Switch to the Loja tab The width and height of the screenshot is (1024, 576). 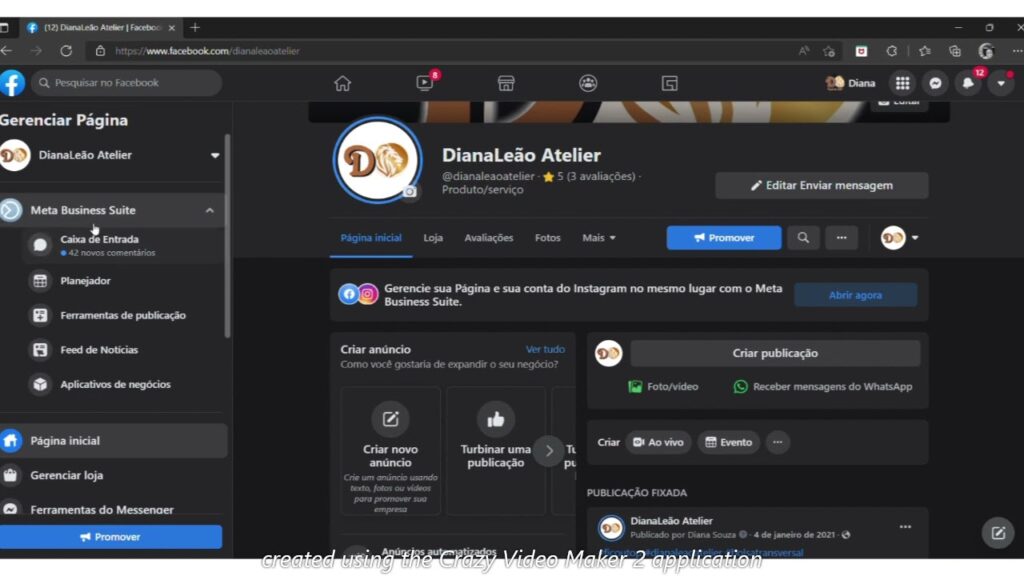[433, 238]
